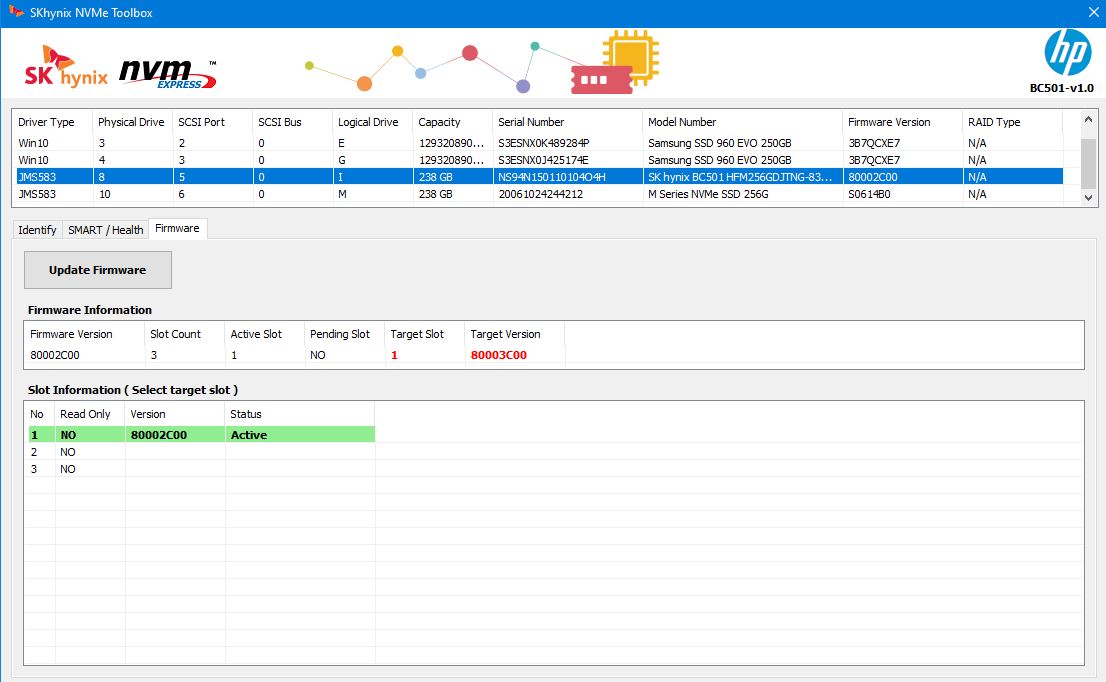Click the NVM Express logo

(x=168, y=74)
